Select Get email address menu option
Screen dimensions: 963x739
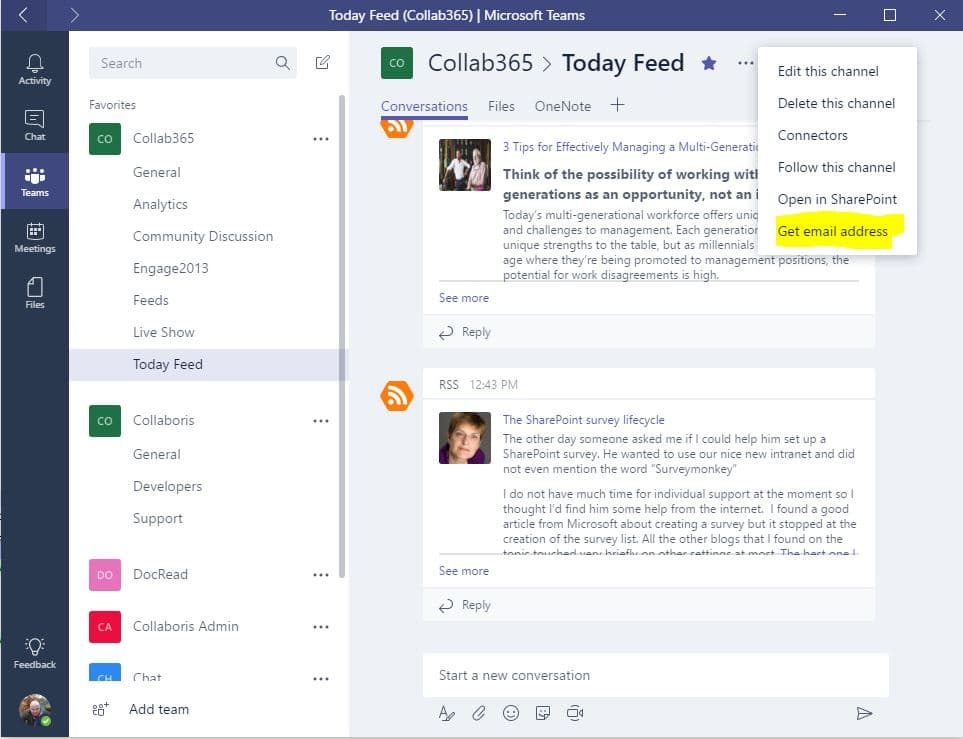click(832, 231)
